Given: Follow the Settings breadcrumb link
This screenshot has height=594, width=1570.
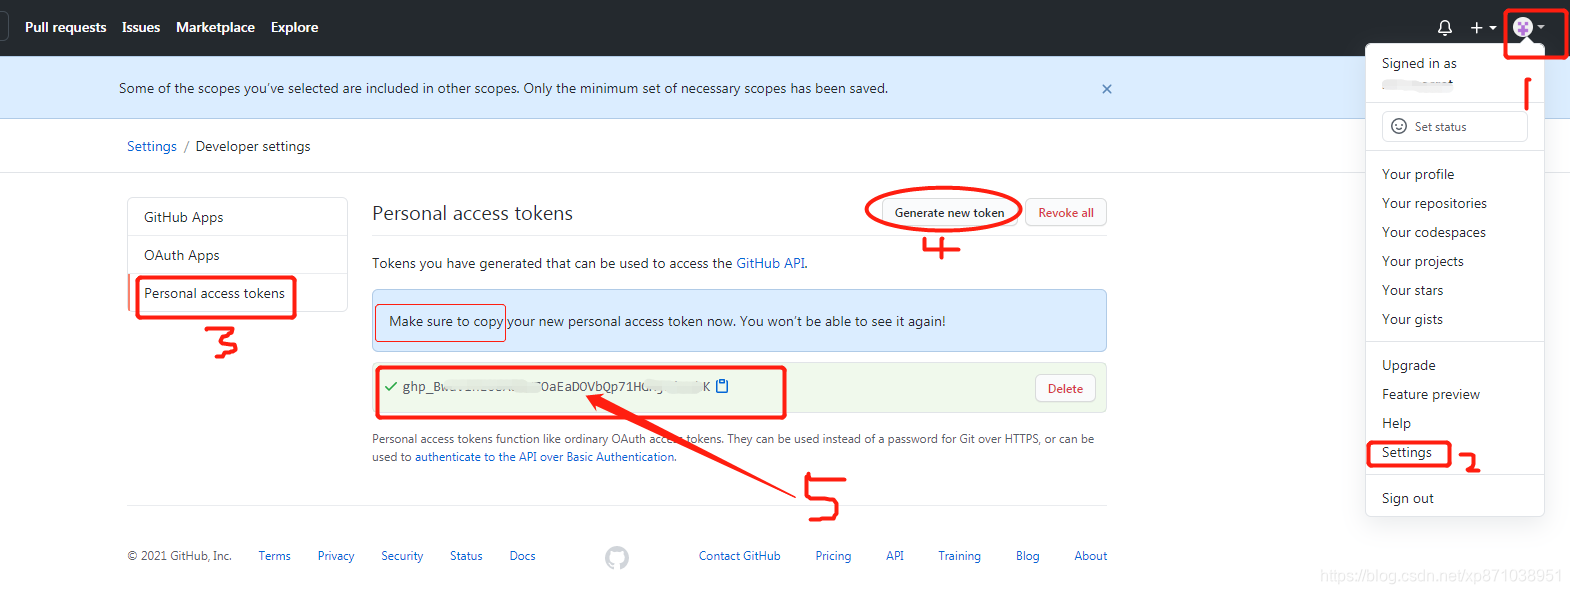Looking at the screenshot, I should [x=152, y=146].
